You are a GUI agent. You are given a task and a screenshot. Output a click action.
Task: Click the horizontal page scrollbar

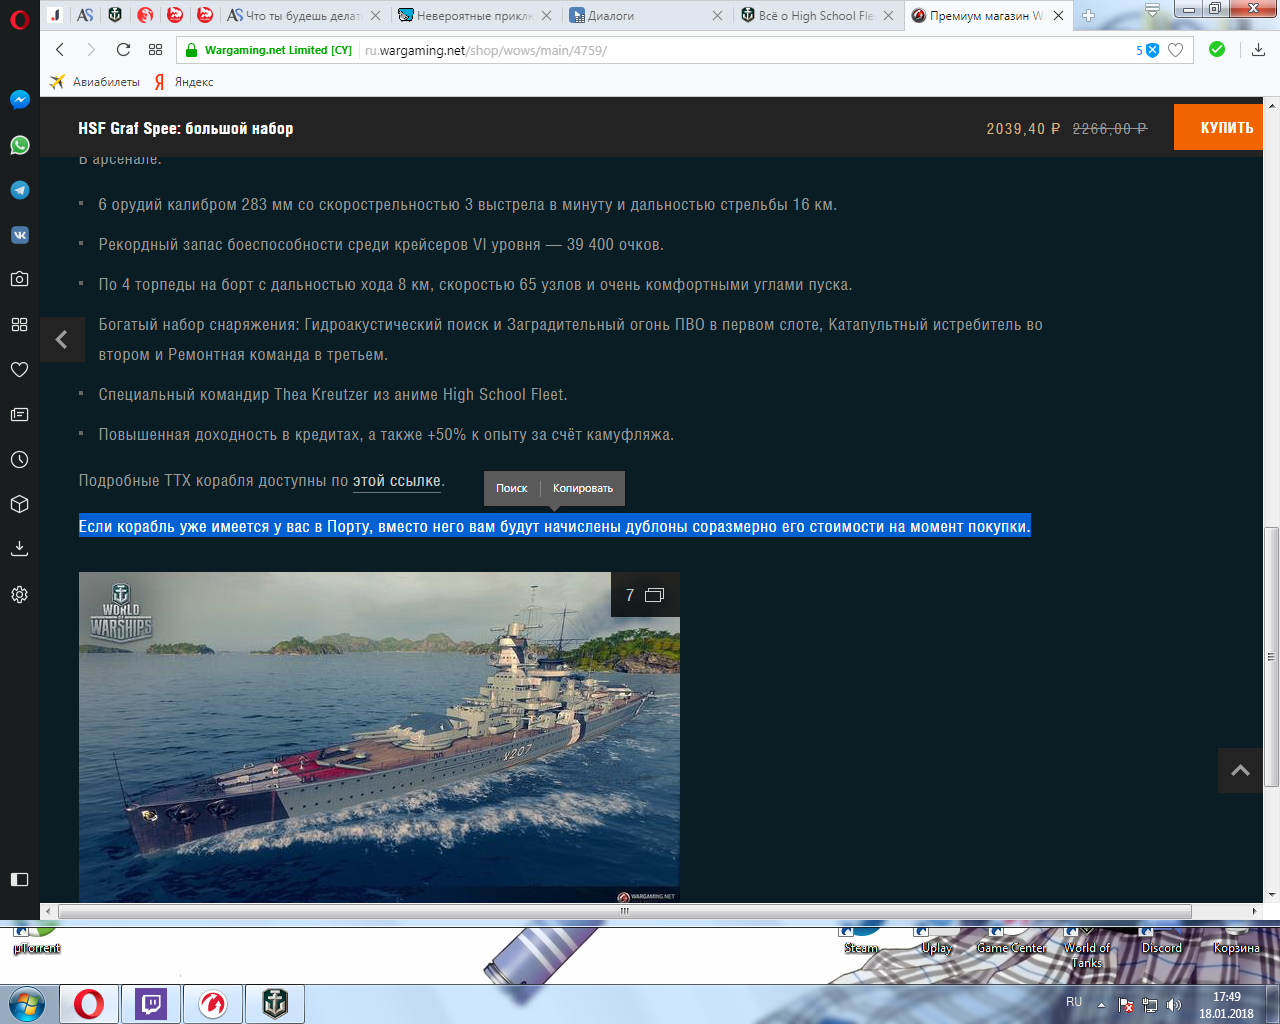624,911
